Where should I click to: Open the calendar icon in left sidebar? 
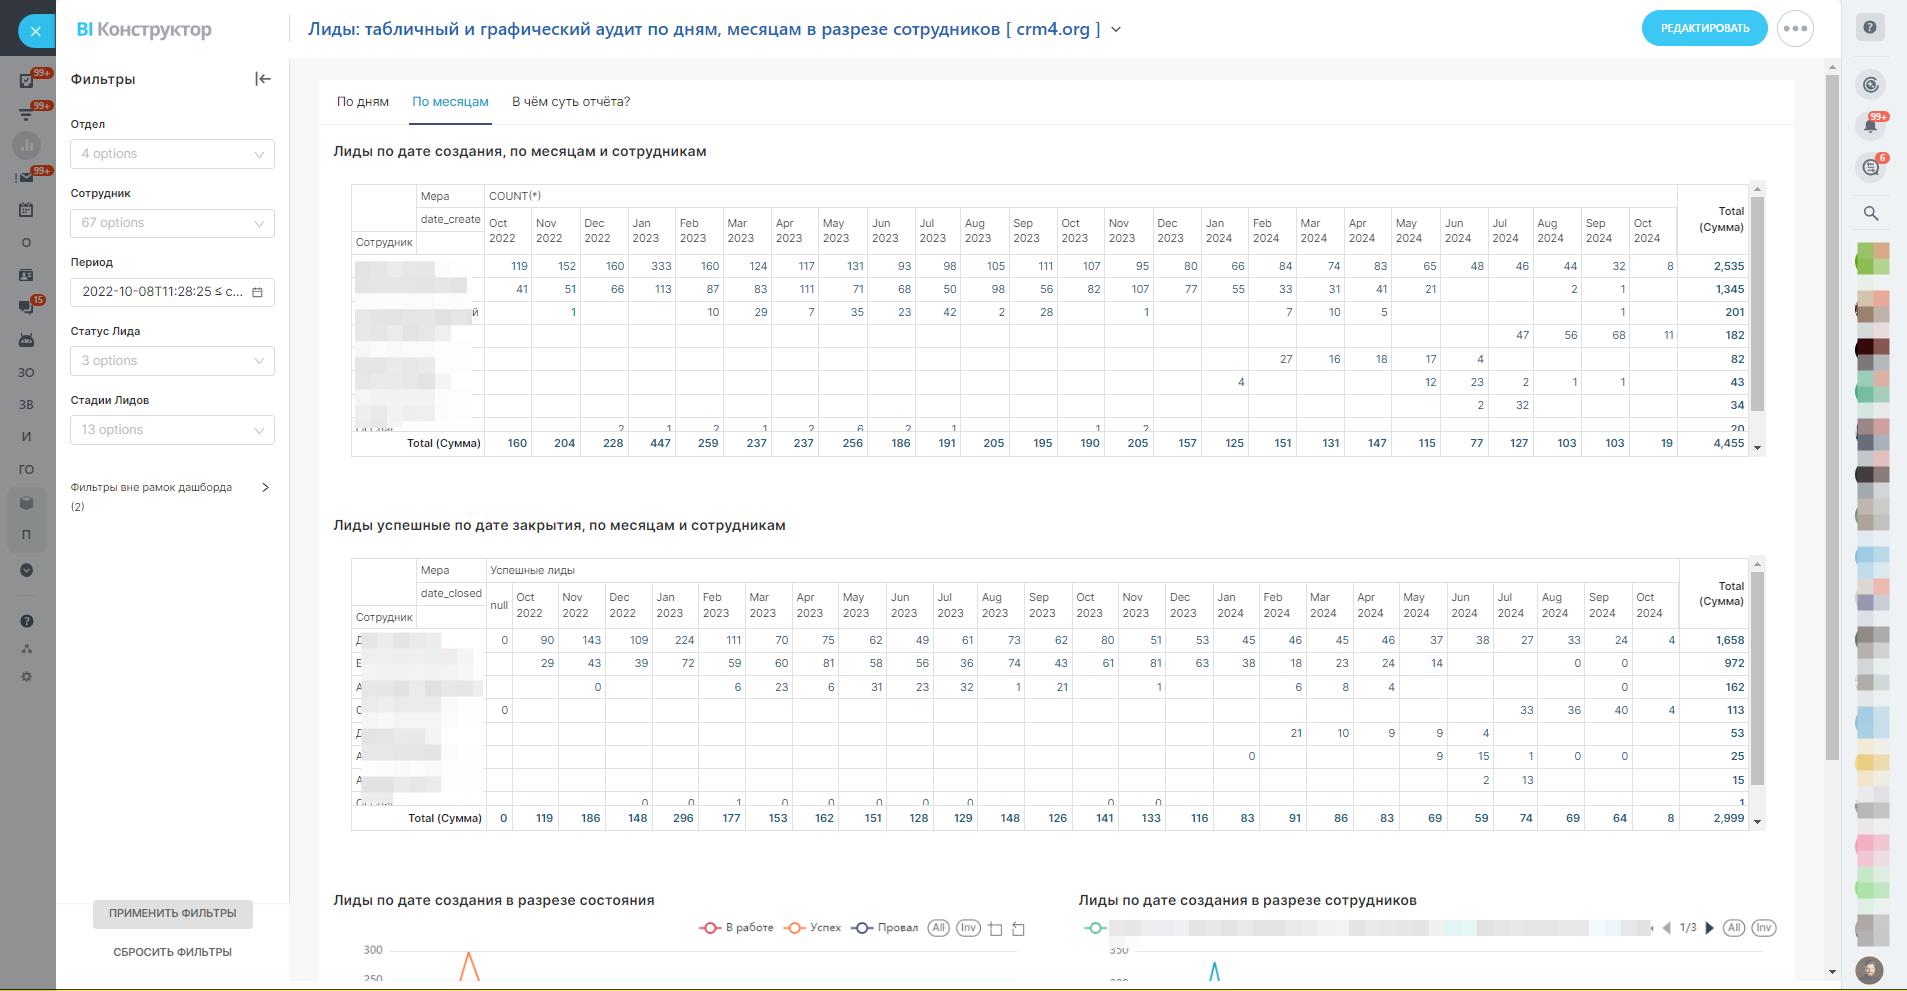pos(27,210)
